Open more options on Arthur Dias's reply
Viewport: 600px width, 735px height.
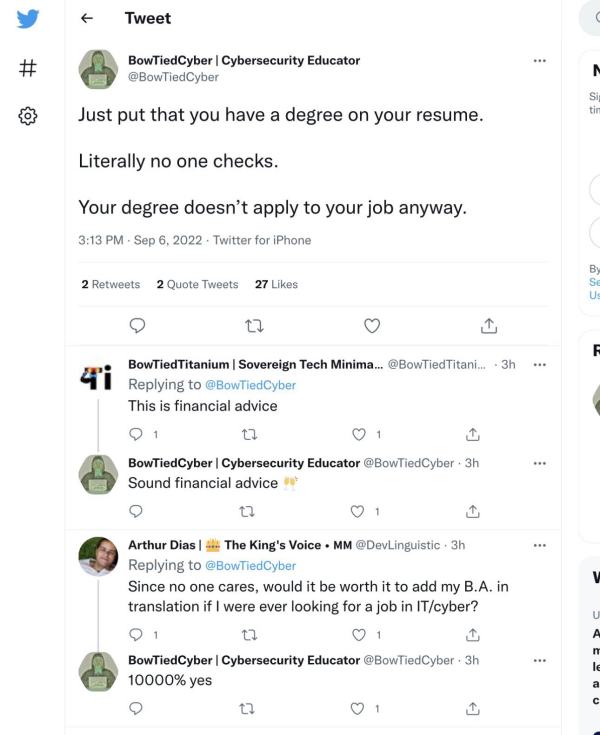click(x=540, y=545)
